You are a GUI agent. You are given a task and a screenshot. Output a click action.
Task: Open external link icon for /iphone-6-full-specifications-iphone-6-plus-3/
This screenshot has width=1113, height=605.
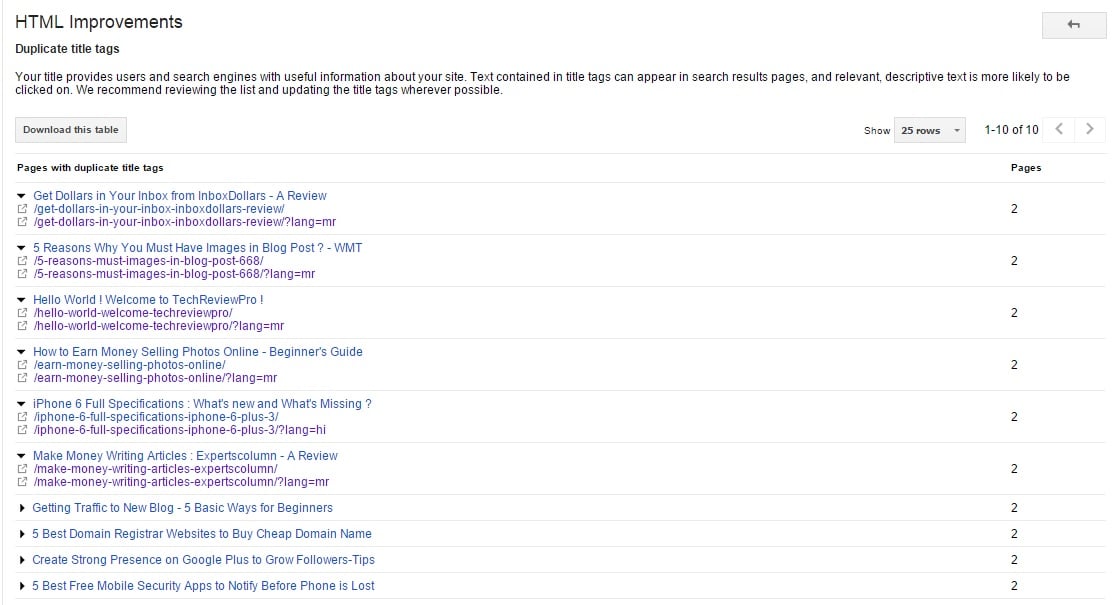point(22,417)
